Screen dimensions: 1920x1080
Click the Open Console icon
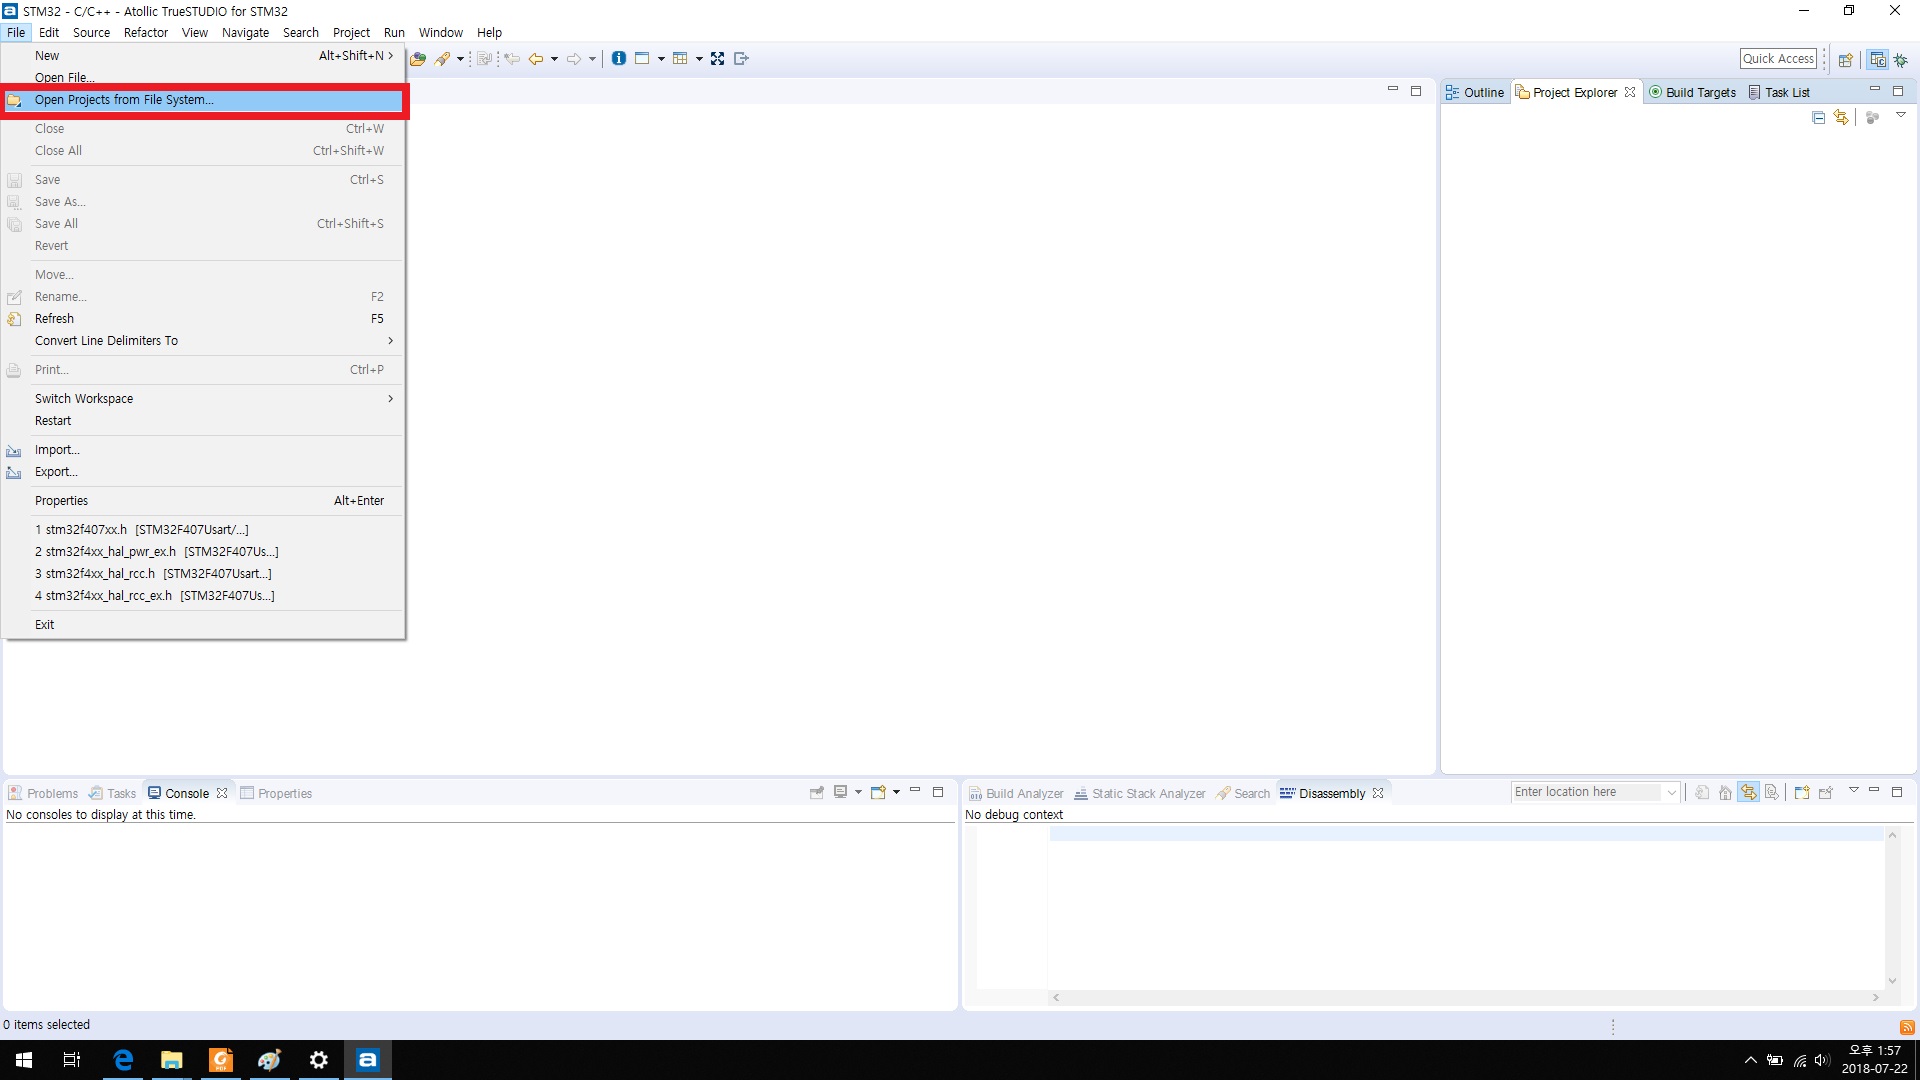pos(879,793)
